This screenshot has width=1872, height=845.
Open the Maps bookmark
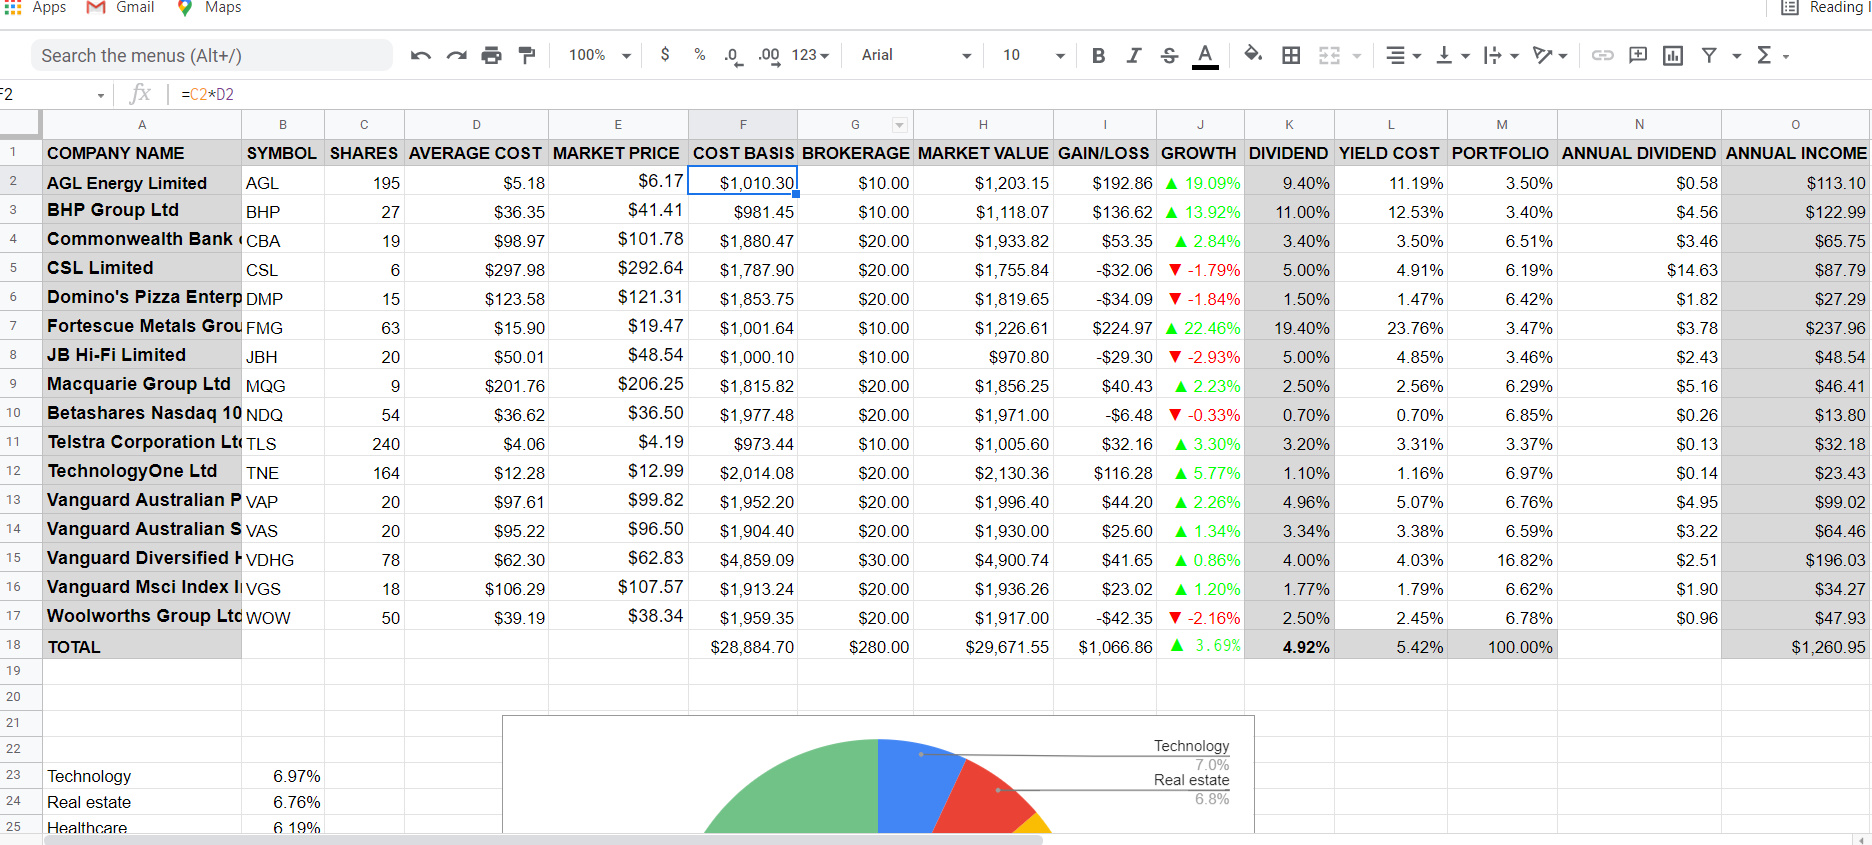pos(209,7)
